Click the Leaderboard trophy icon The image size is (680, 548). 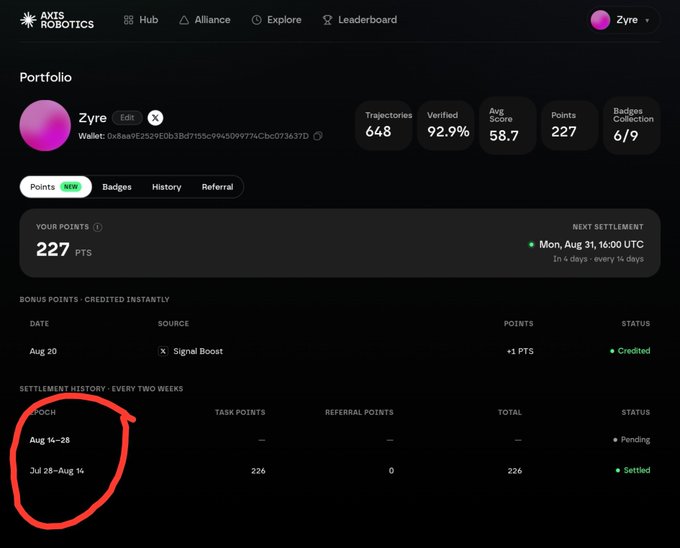click(327, 20)
